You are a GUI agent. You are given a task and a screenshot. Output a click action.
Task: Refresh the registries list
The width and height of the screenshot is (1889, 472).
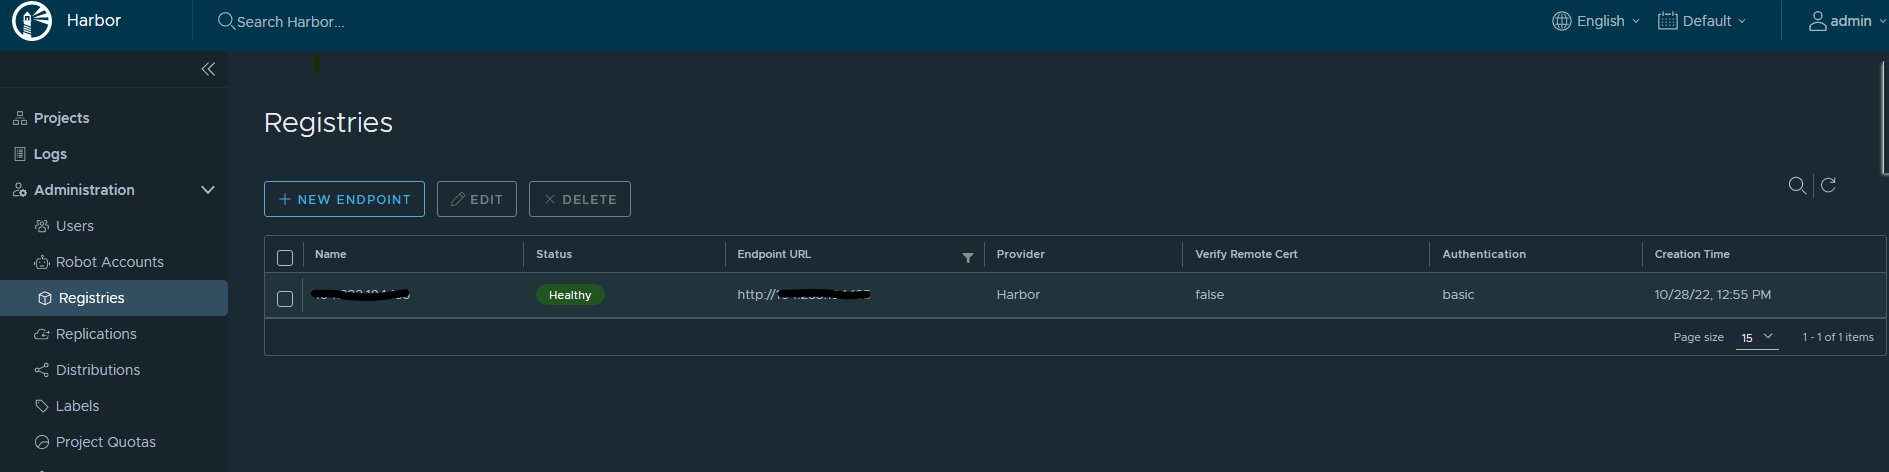point(1828,186)
